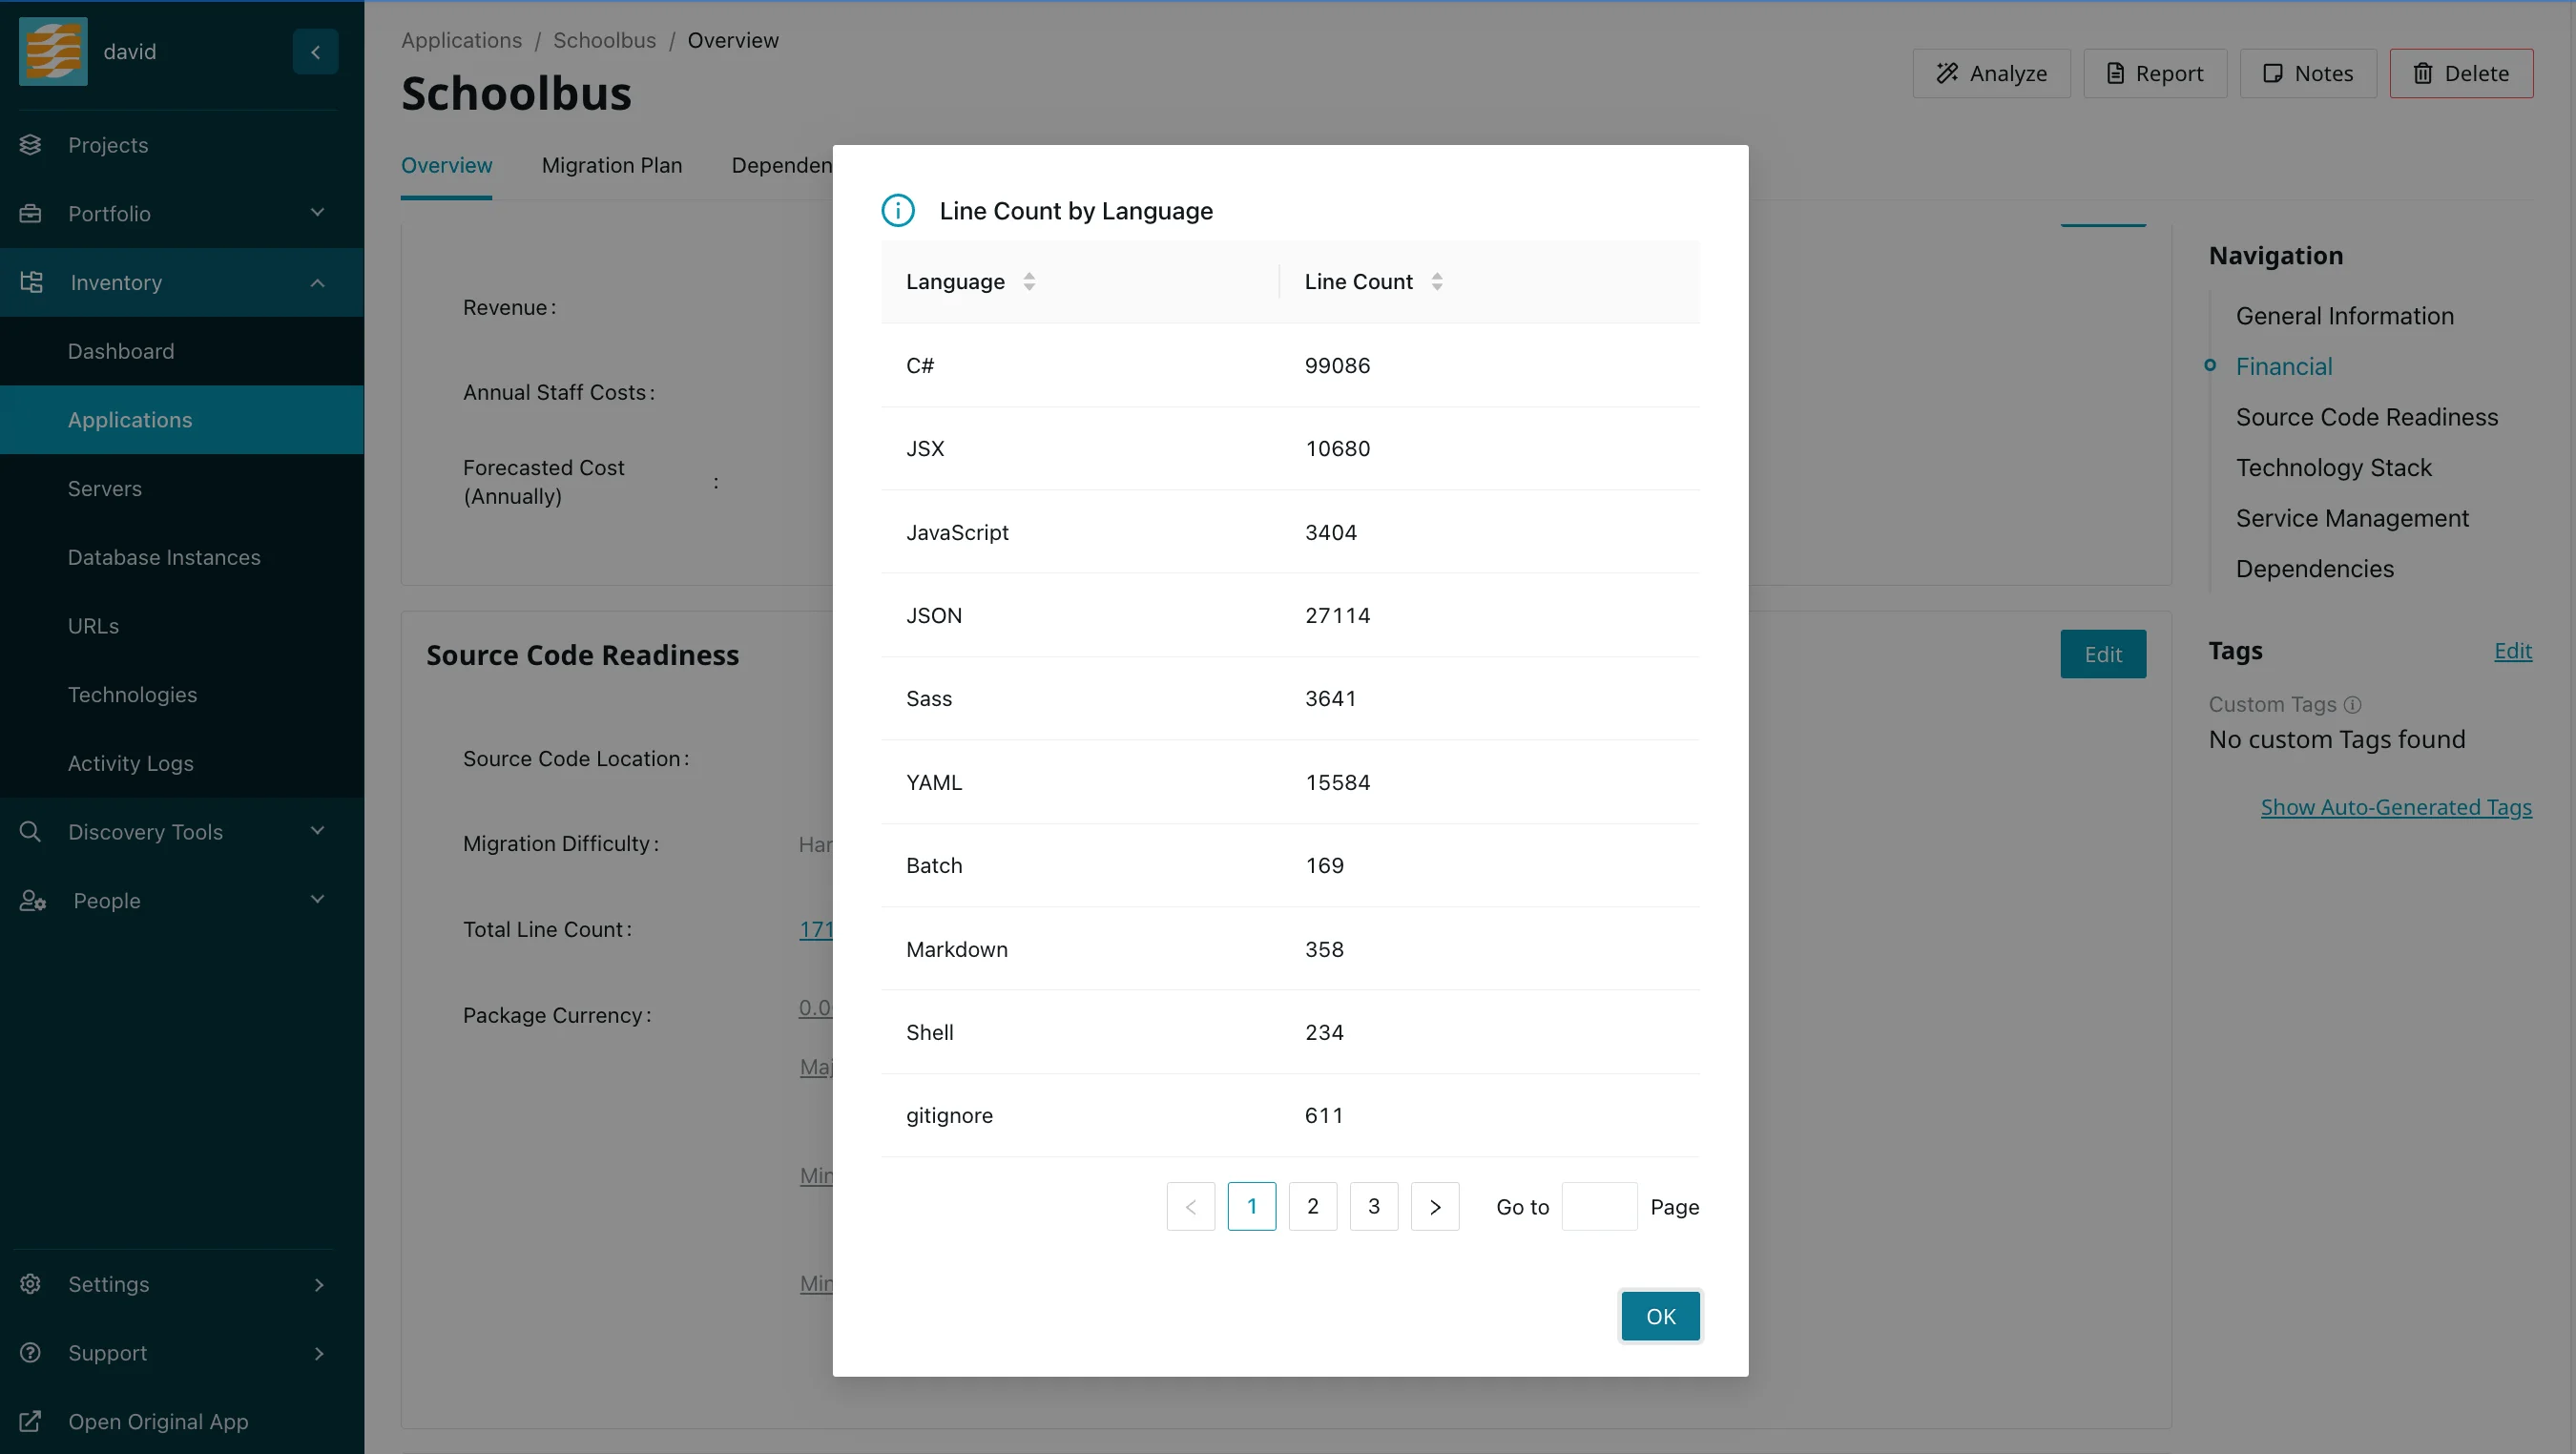Screen dimensions: 2576x1454
Task: Click the C# language row
Action: click(x=1290, y=365)
